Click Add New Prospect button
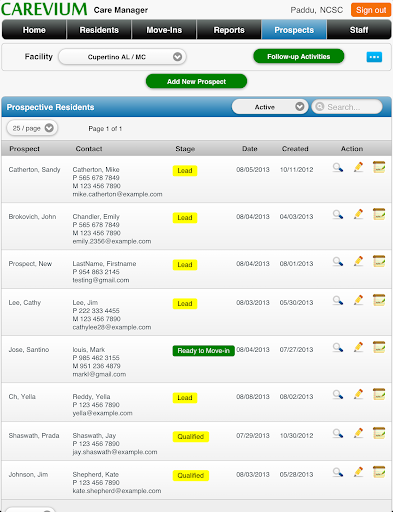393x512 pixels. click(196, 81)
